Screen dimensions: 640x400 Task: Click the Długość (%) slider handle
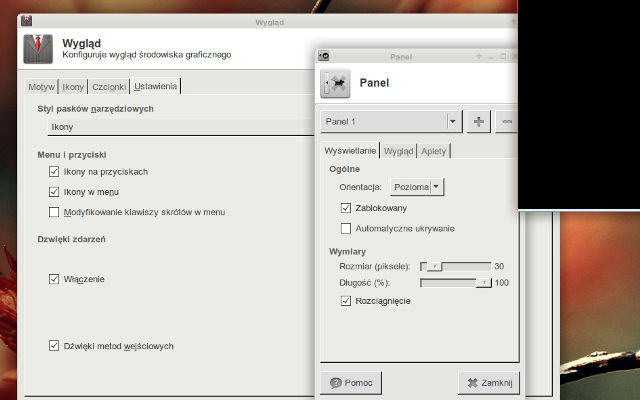484,283
